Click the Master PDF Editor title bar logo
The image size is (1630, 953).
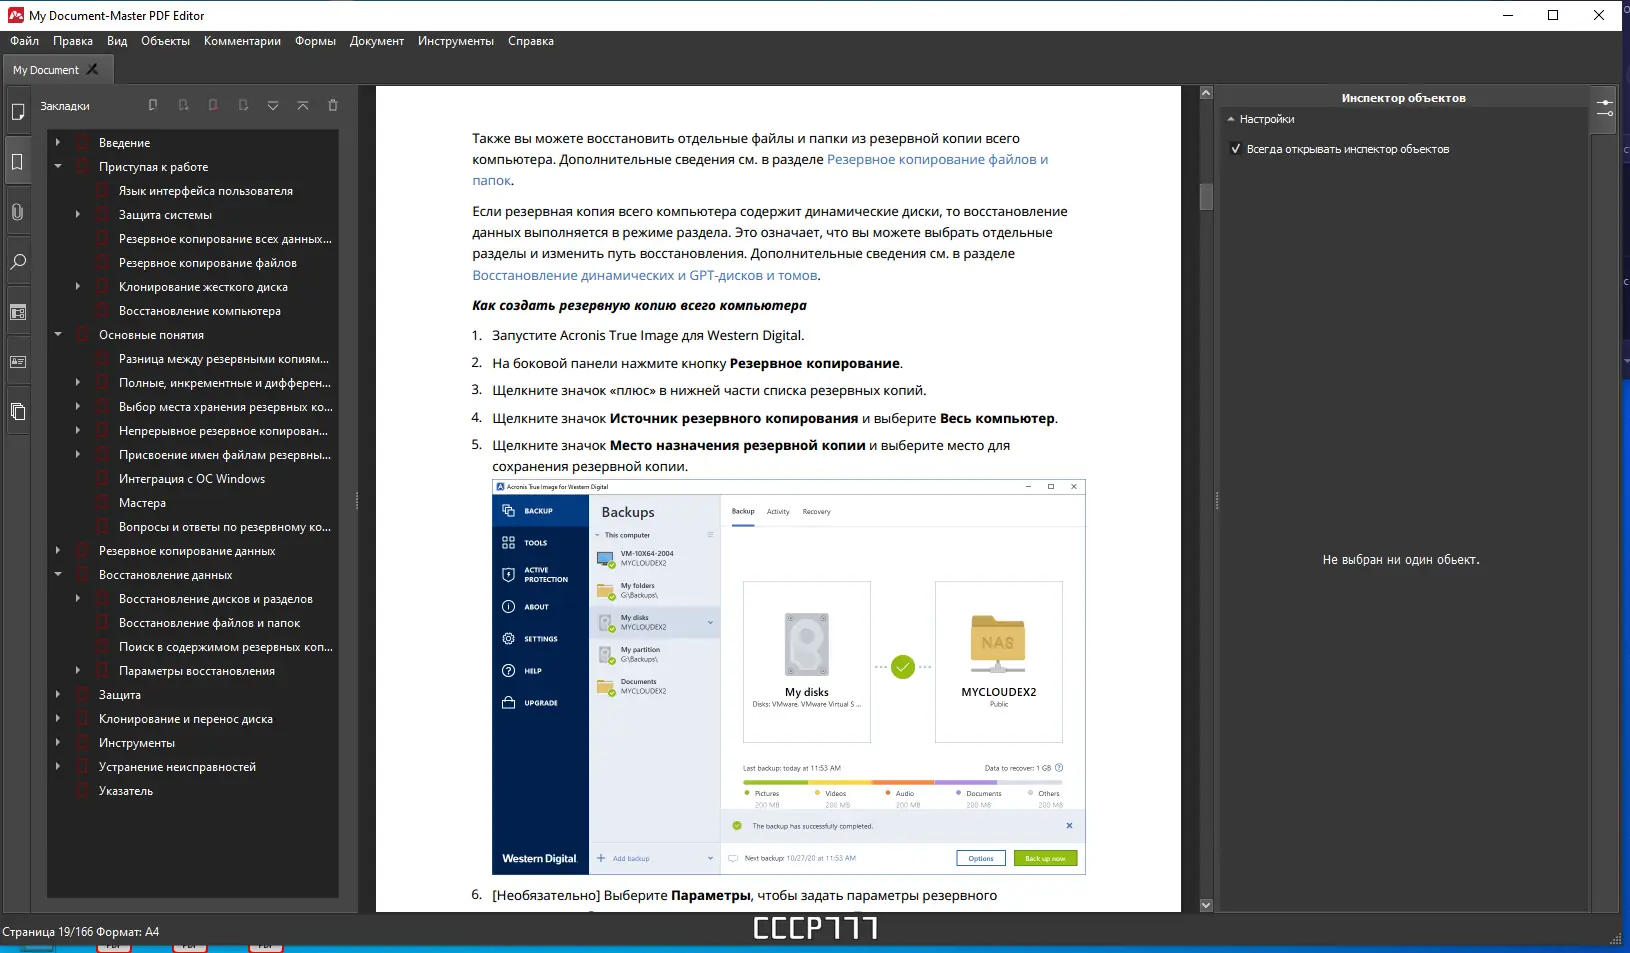15,15
